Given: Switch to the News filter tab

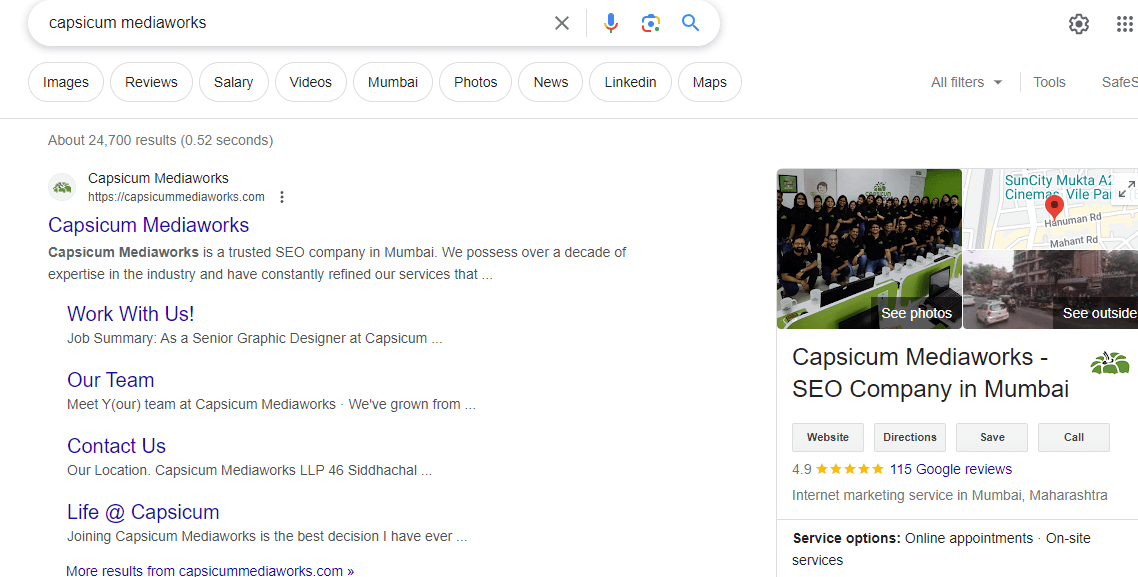Looking at the screenshot, I should pos(550,82).
